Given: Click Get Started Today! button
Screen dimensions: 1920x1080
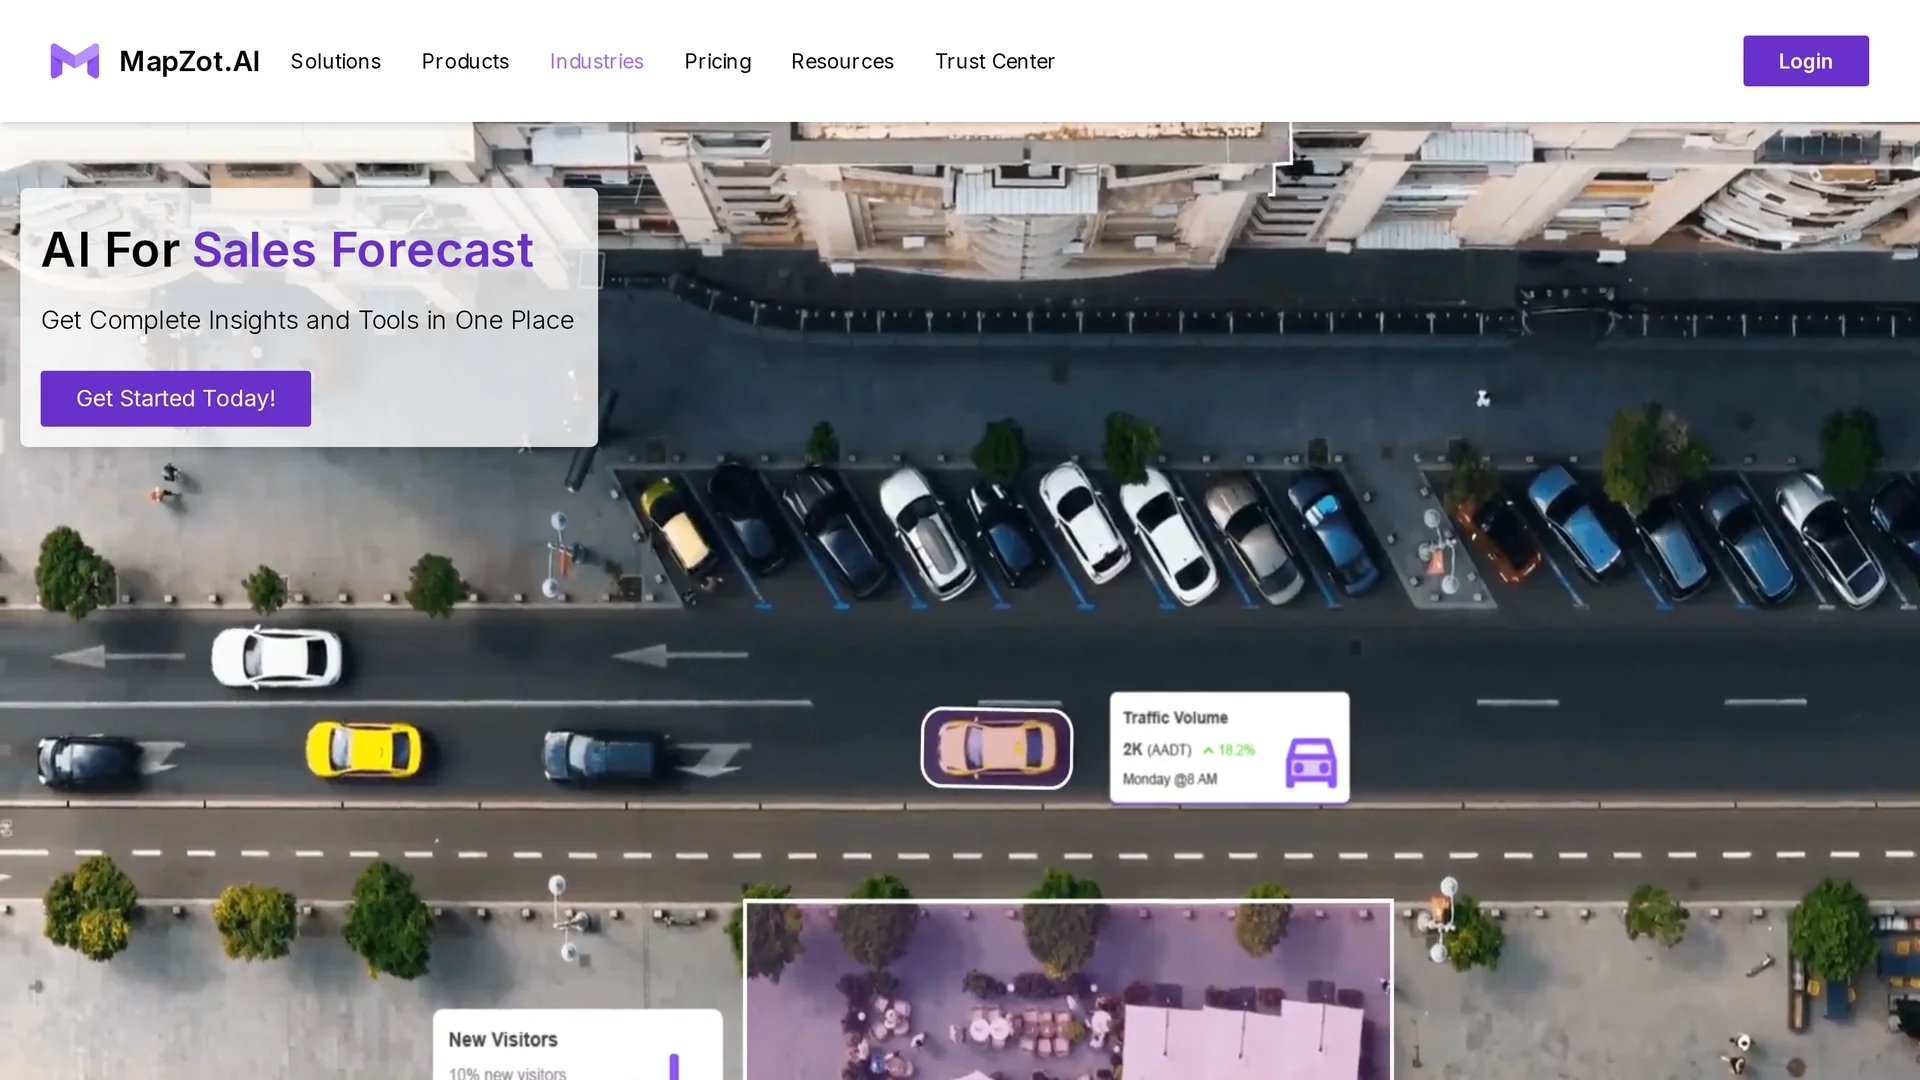Looking at the screenshot, I should coord(176,398).
